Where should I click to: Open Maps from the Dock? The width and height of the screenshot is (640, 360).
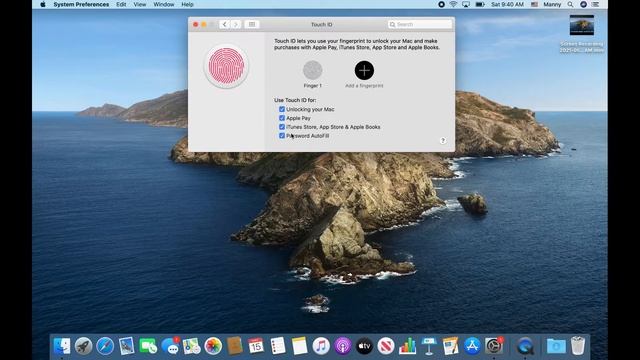pyautogui.click(x=191, y=346)
